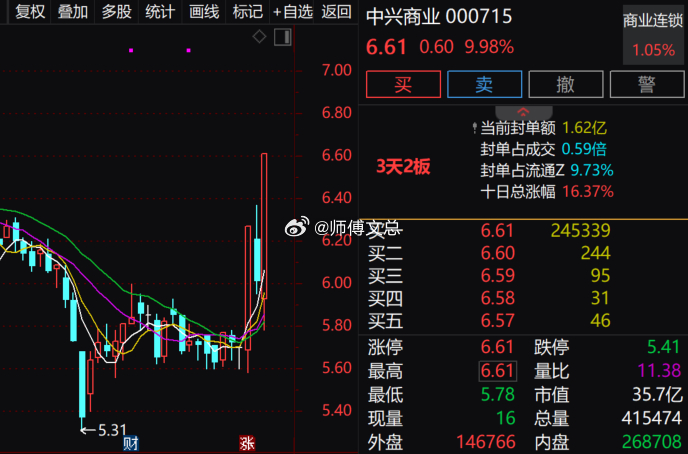Screen dimensions: 688x454
Task: Click 封单占流通Z value 9.73%
Action: [x=591, y=170]
